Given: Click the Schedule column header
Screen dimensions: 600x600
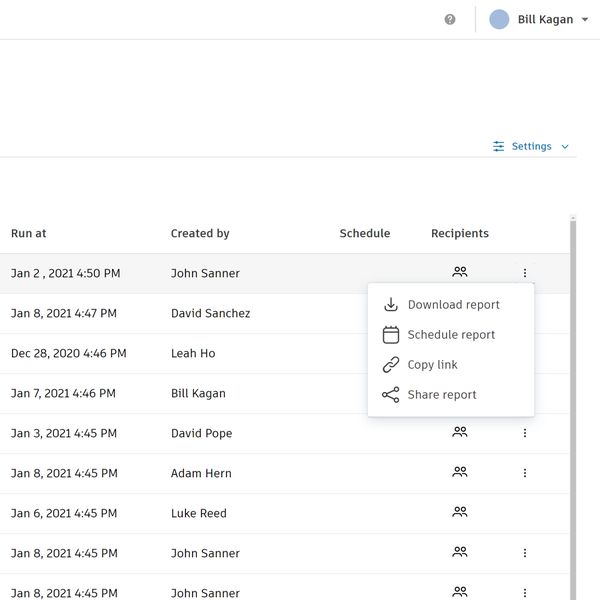Looking at the screenshot, I should (x=364, y=233).
